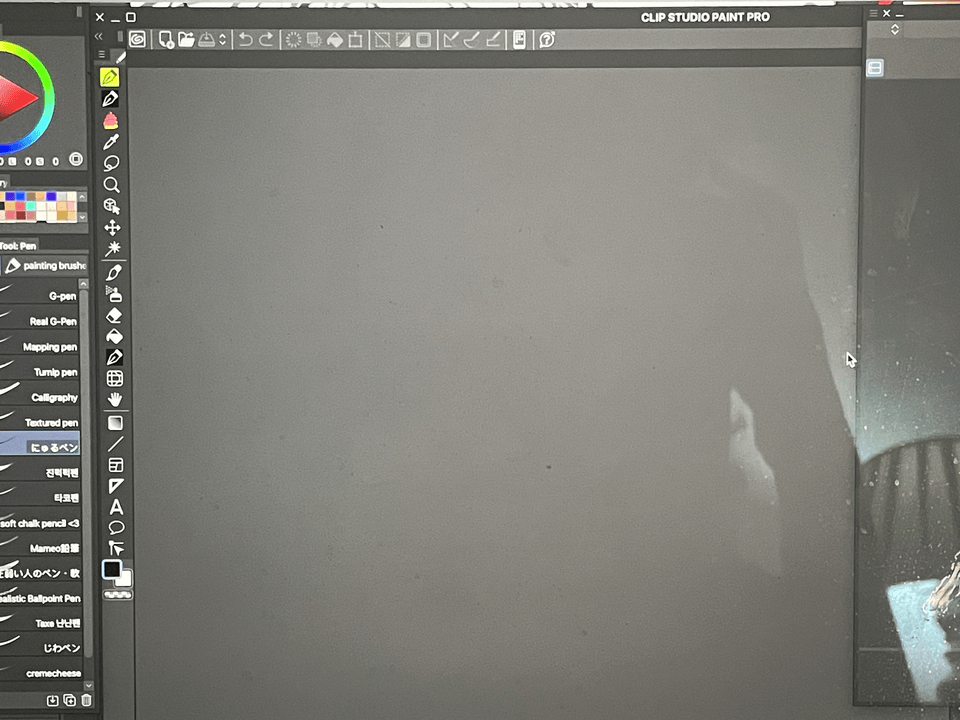Toggle snap to ruler in the command bar
This screenshot has width=960, height=720.
point(451,40)
